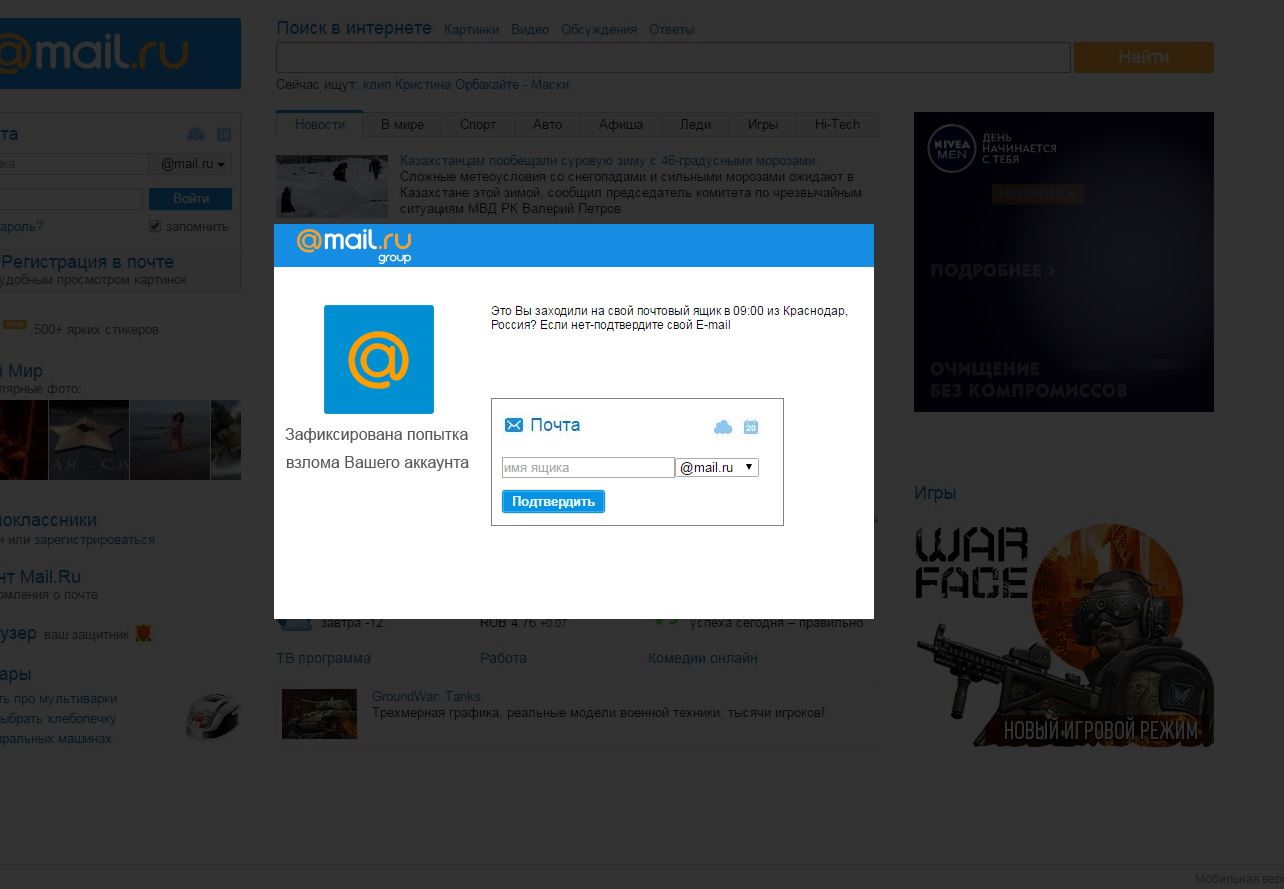Click the Подтвердить button
This screenshot has height=889, width=1284.
[553, 501]
